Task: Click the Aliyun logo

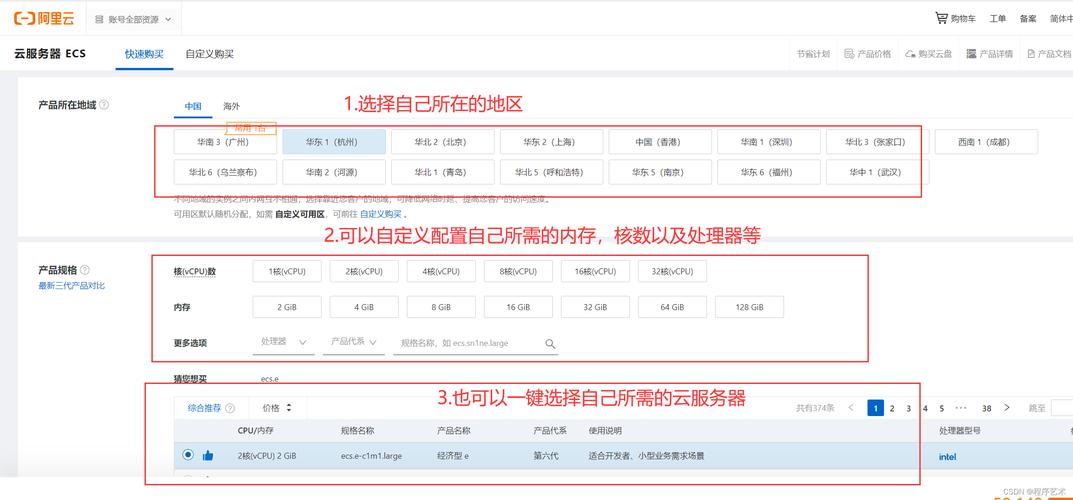Action: [44, 18]
